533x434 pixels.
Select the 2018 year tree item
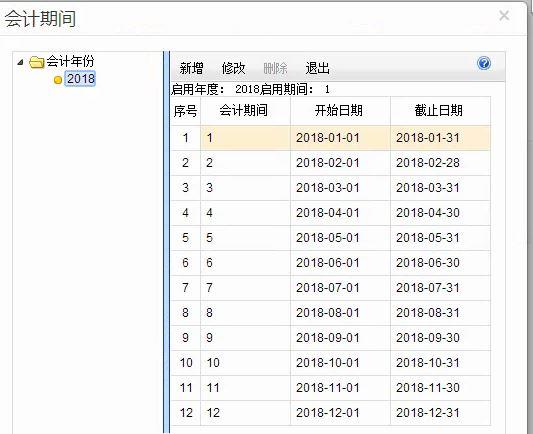tap(81, 79)
